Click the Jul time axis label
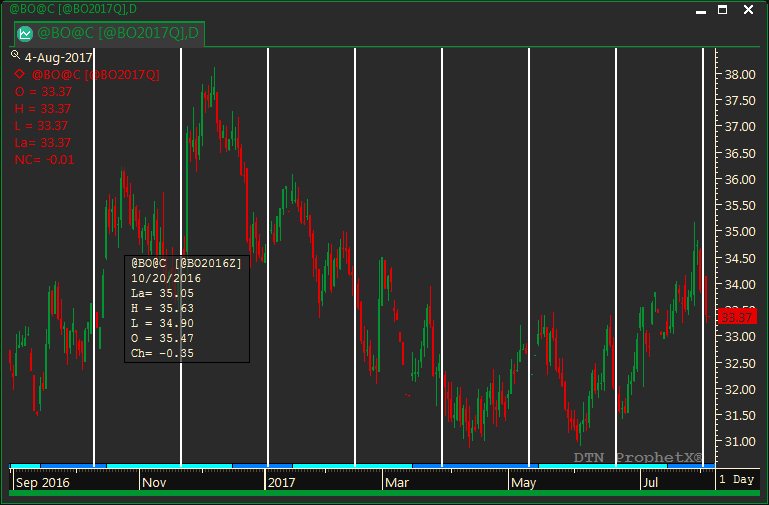769x505 pixels. pyautogui.click(x=650, y=482)
